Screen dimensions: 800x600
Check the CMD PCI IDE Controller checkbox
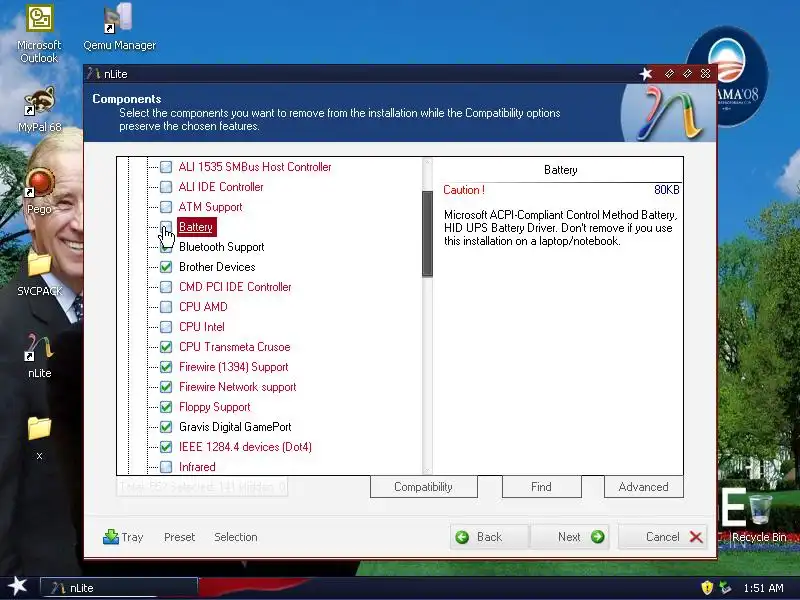tap(166, 287)
